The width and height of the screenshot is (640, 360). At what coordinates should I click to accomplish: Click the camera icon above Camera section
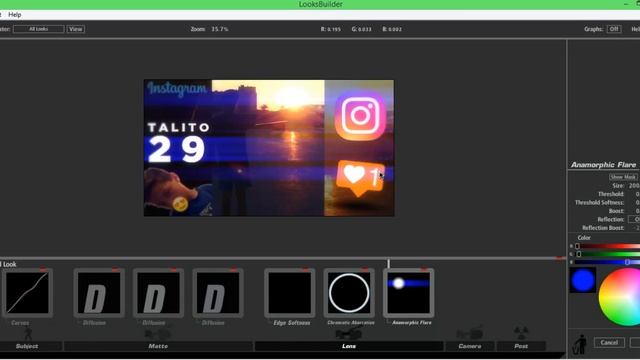click(x=469, y=333)
